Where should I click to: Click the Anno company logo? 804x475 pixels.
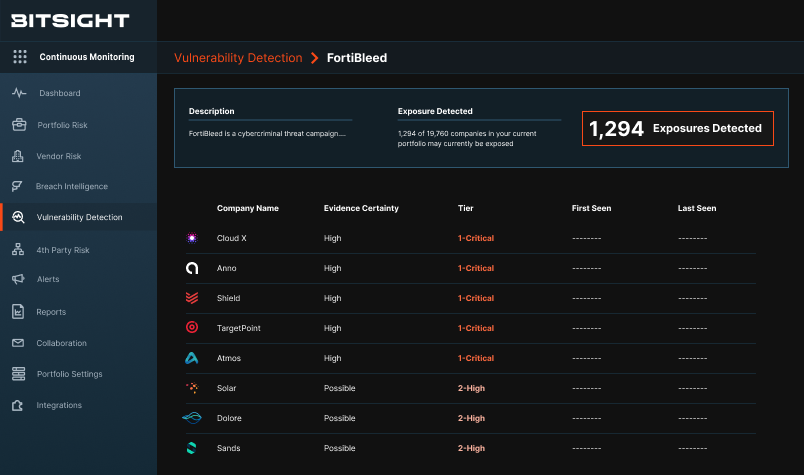point(192,268)
